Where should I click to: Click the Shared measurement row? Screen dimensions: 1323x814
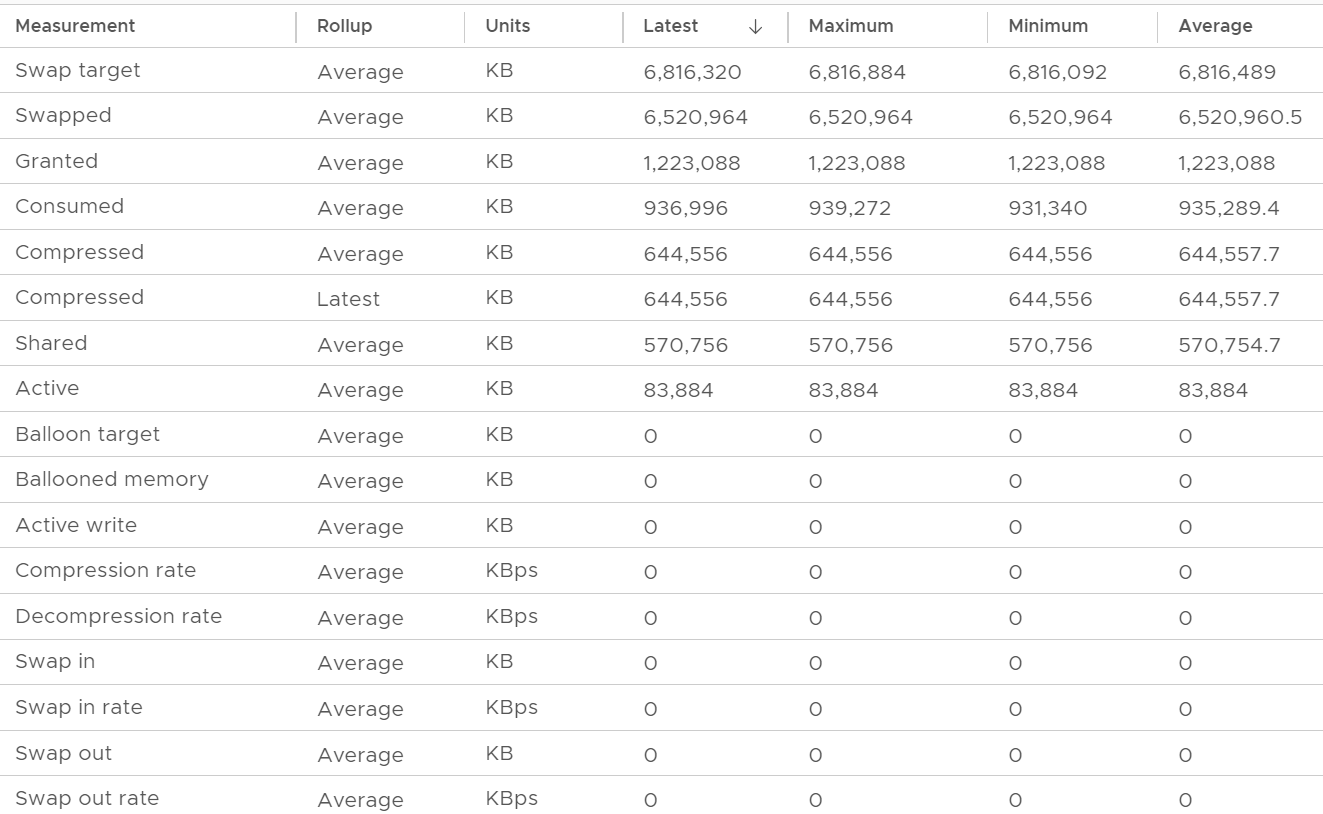coord(661,344)
